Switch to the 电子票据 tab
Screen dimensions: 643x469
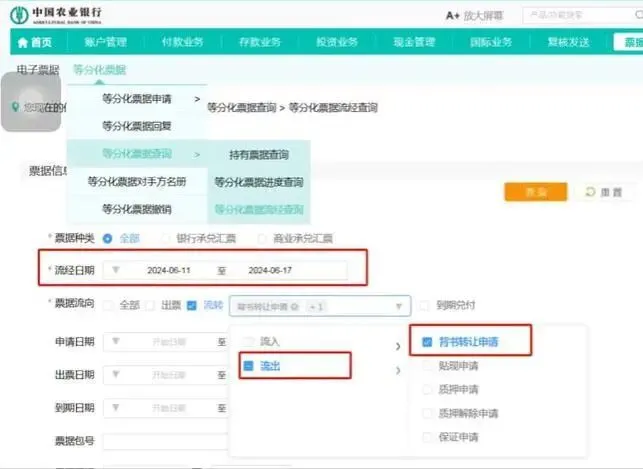click(x=38, y=70)
